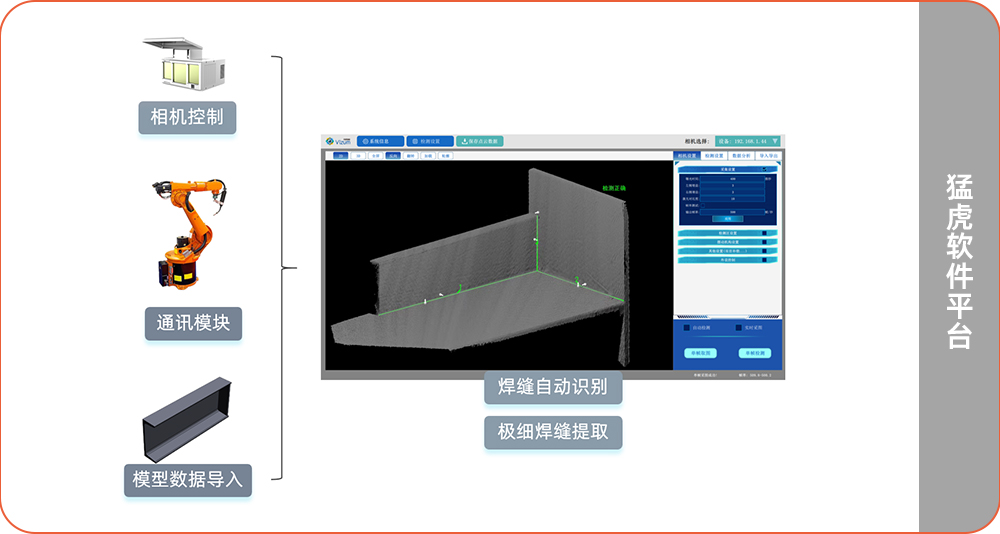Open 检测设置 in the top toolbar

pyautogui.click(x=430, y=142)
